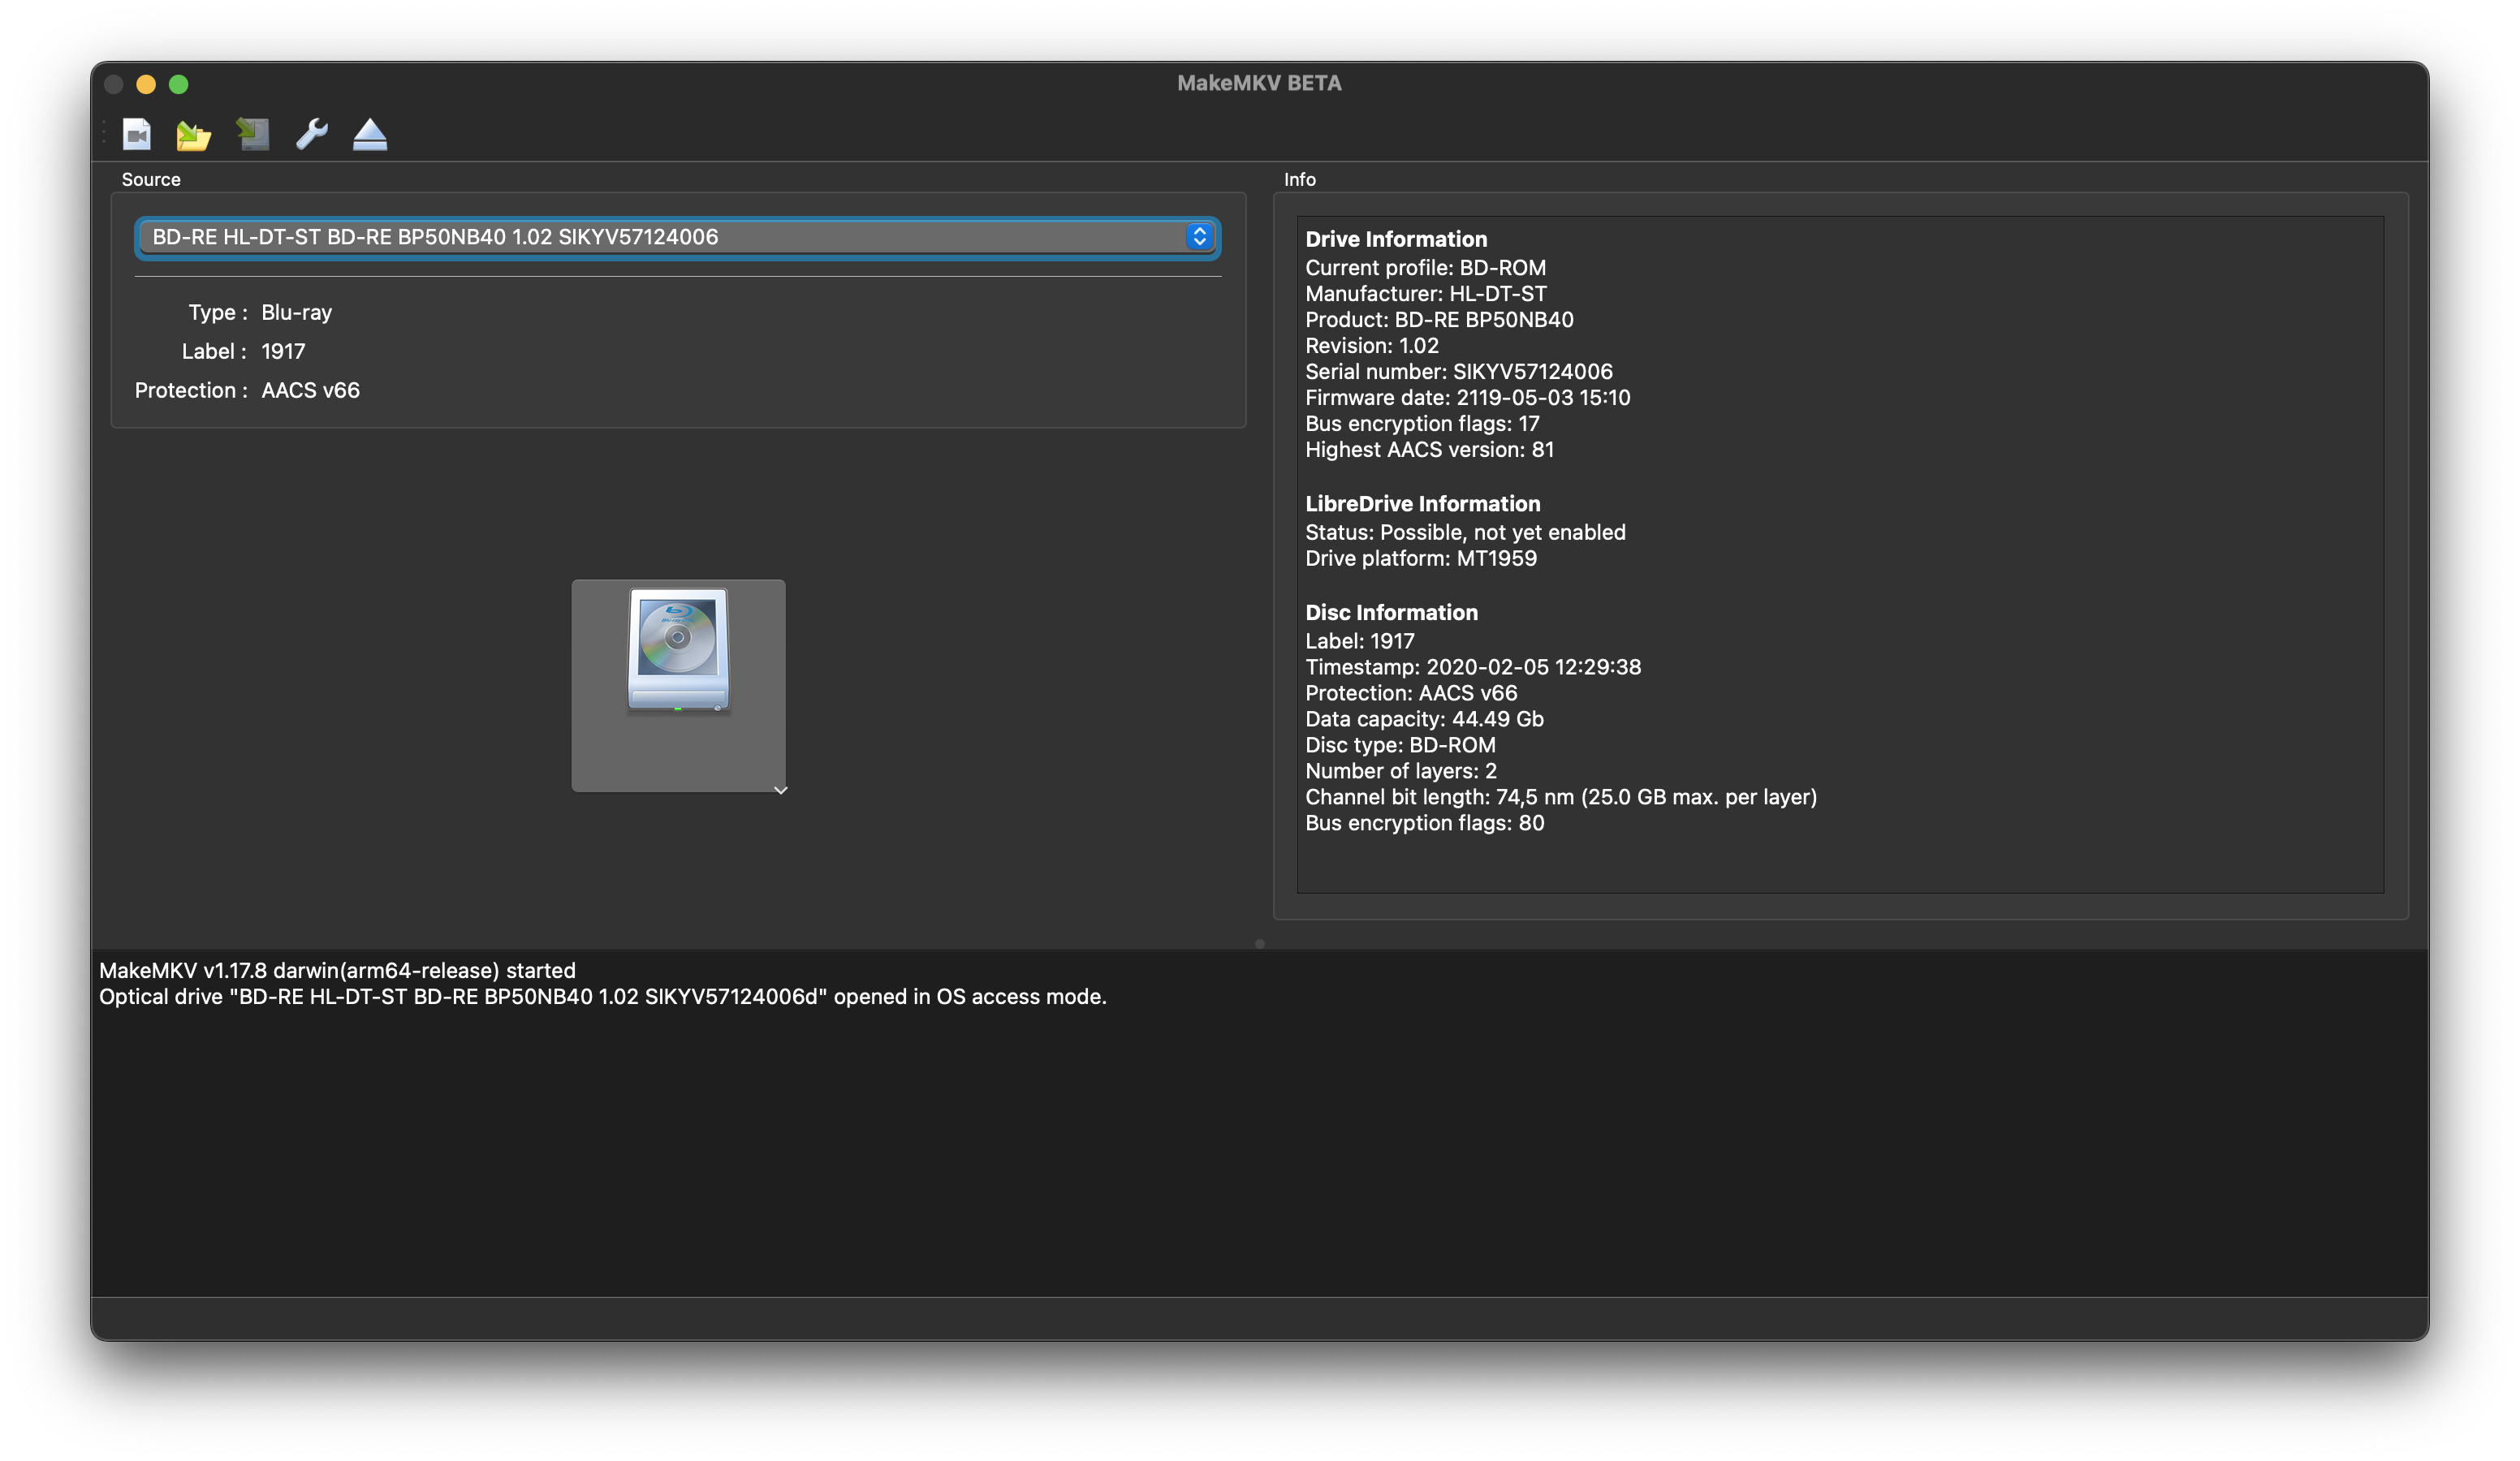2520x1461 pixels.
Task: Click the 'MakeMKV BETA' window title
Action: tap(1259, 83)
